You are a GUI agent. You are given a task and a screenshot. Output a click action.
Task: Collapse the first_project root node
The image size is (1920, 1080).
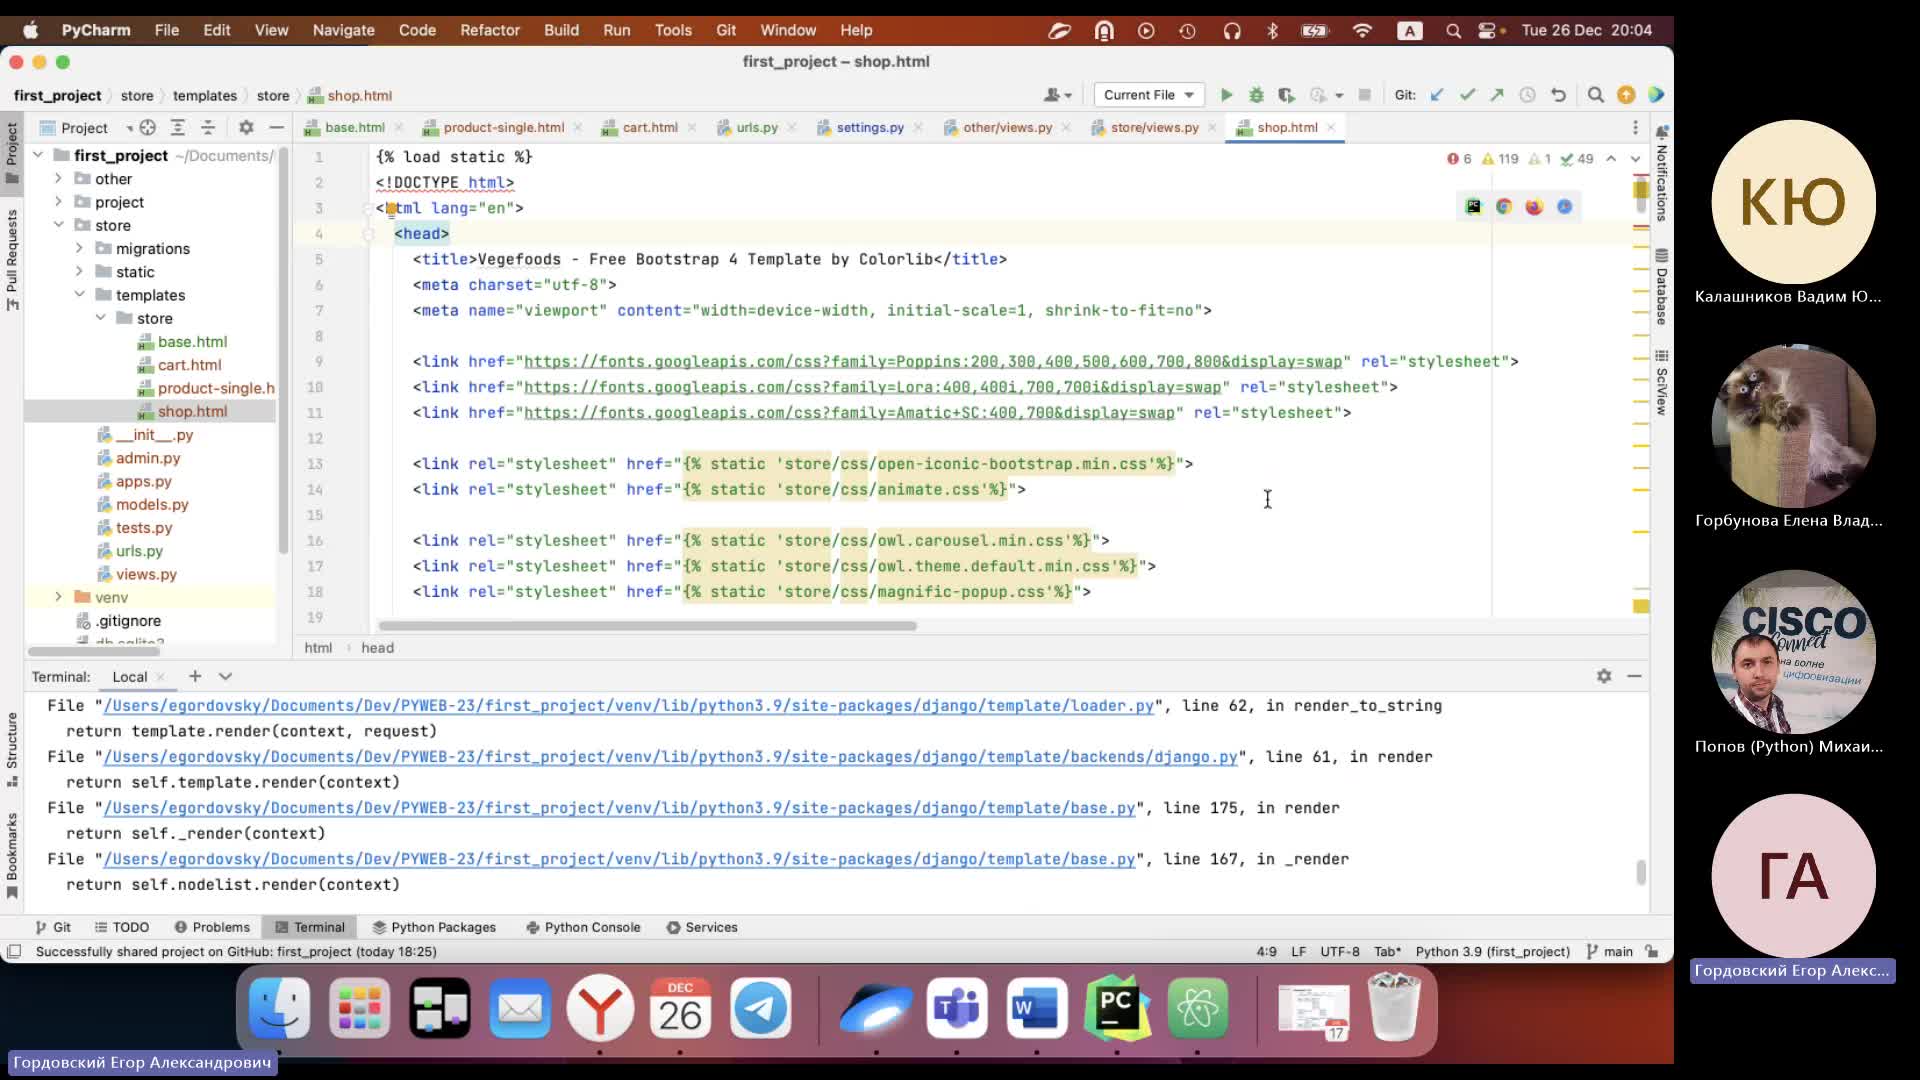point(38,155)
